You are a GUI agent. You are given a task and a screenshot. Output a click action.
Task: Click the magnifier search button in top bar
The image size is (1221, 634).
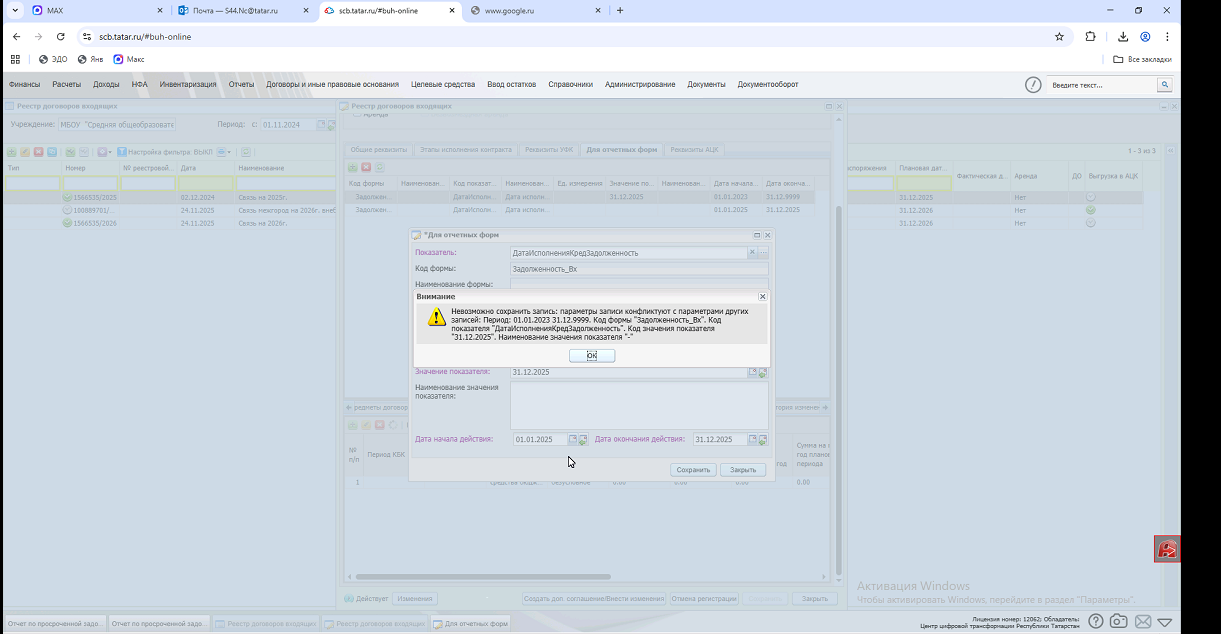point(1164,85)
